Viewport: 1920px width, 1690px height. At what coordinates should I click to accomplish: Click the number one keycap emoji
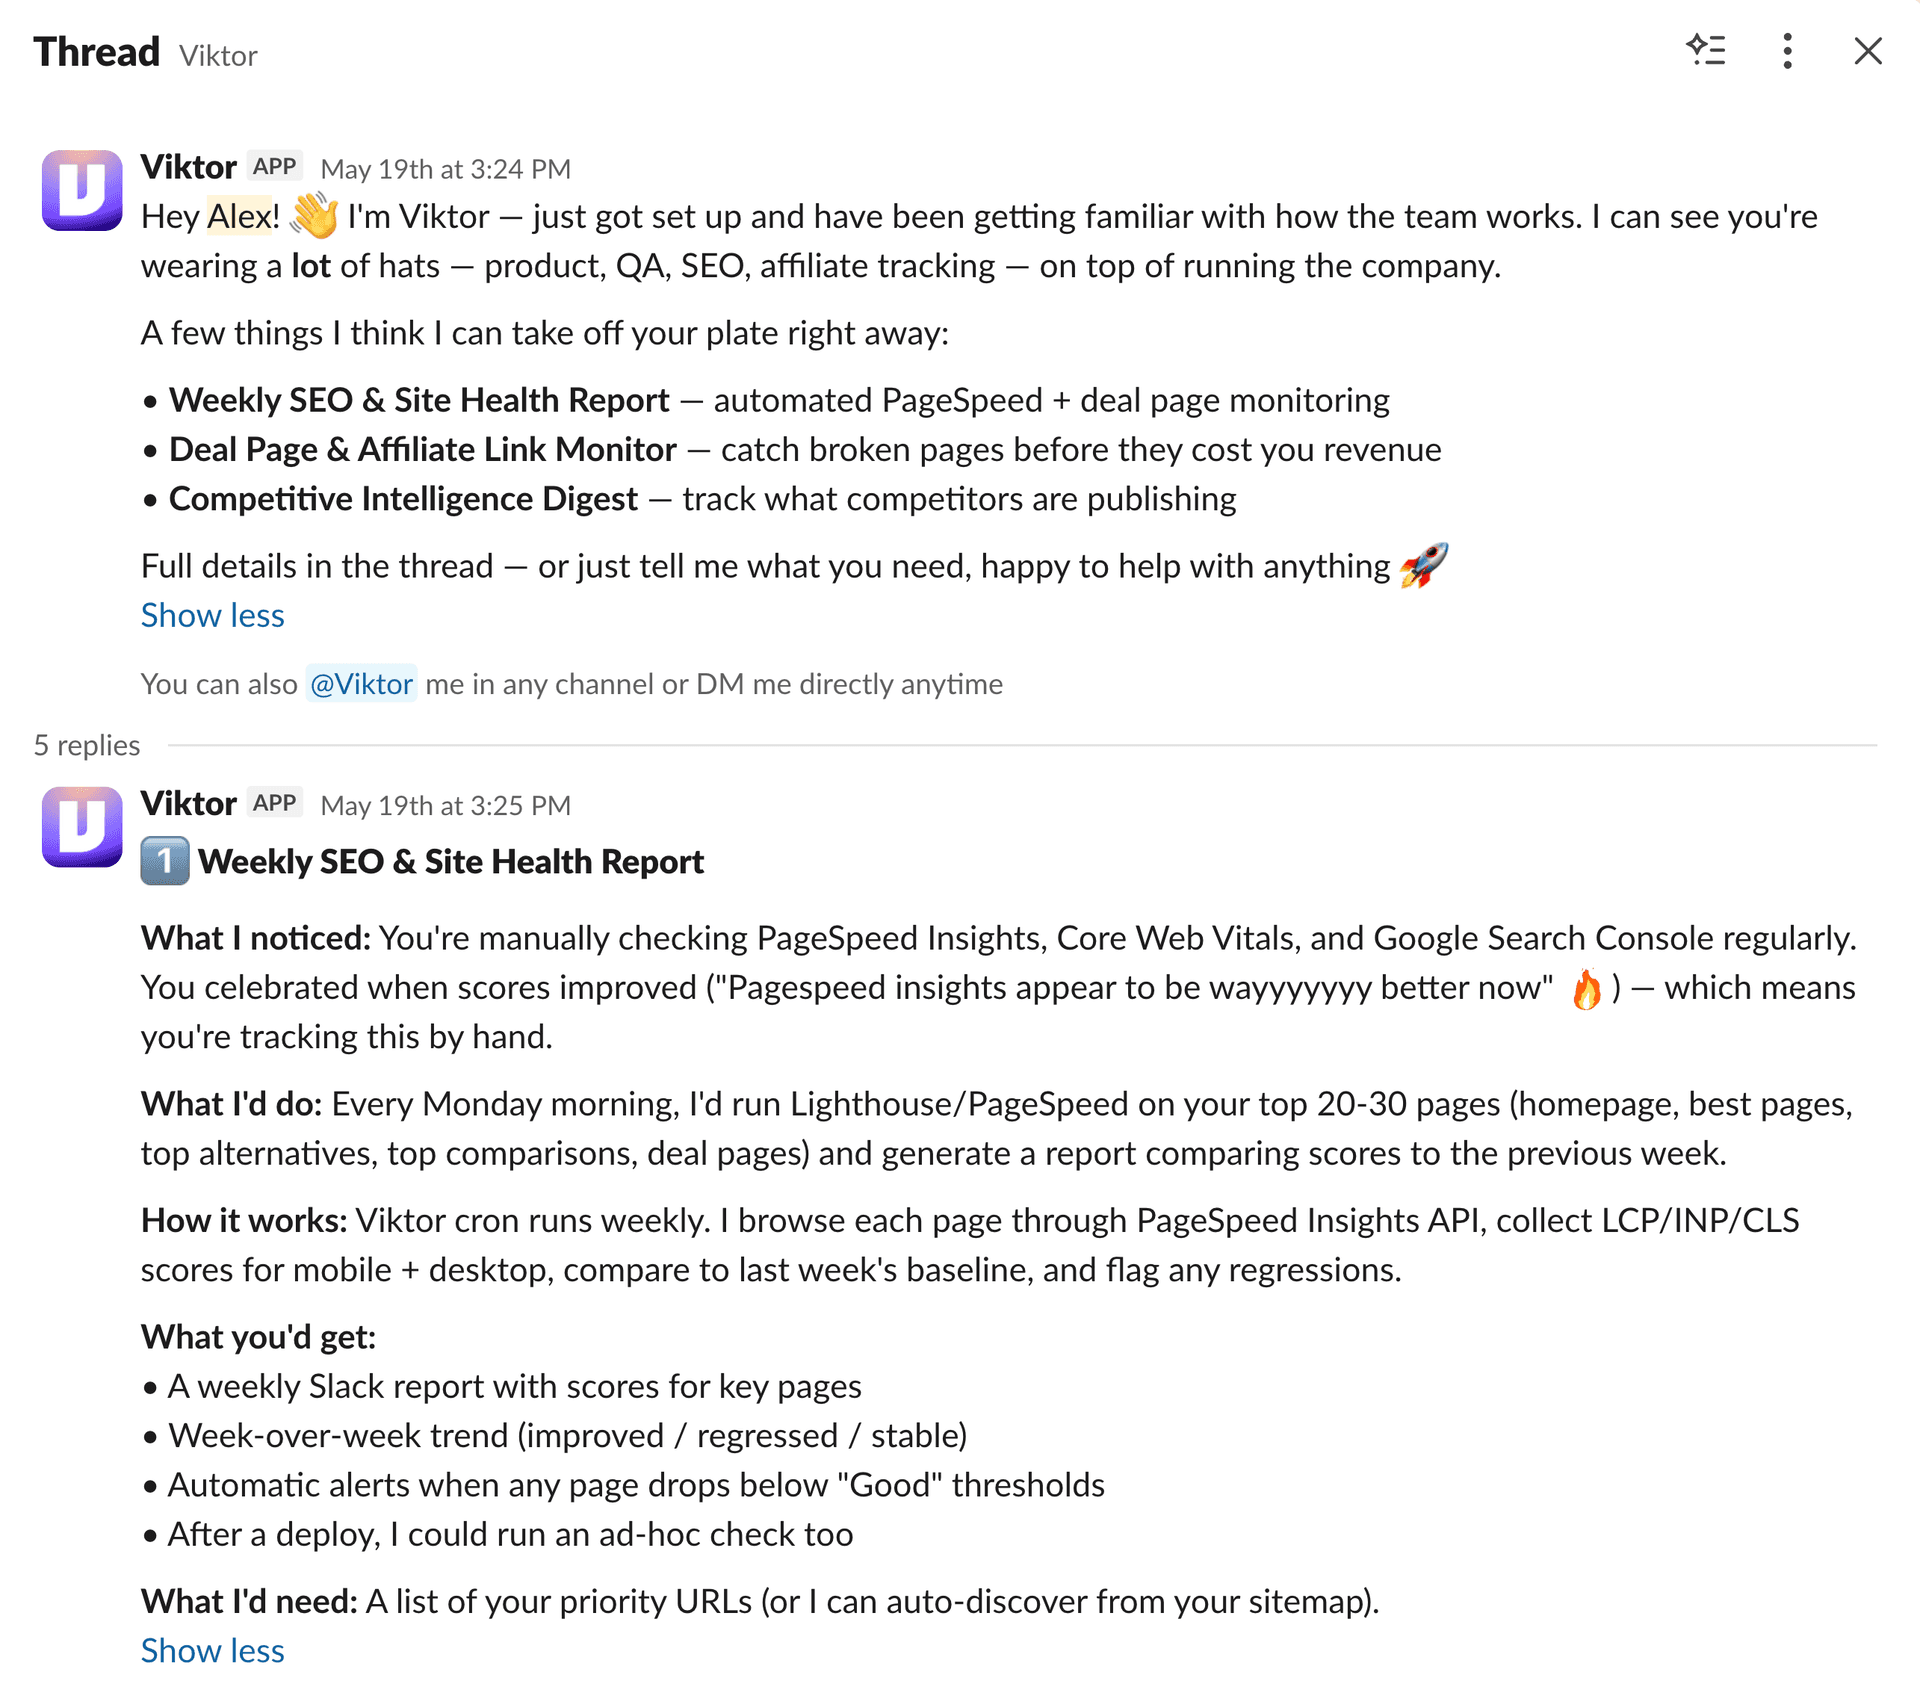click(x=164, y=861)
